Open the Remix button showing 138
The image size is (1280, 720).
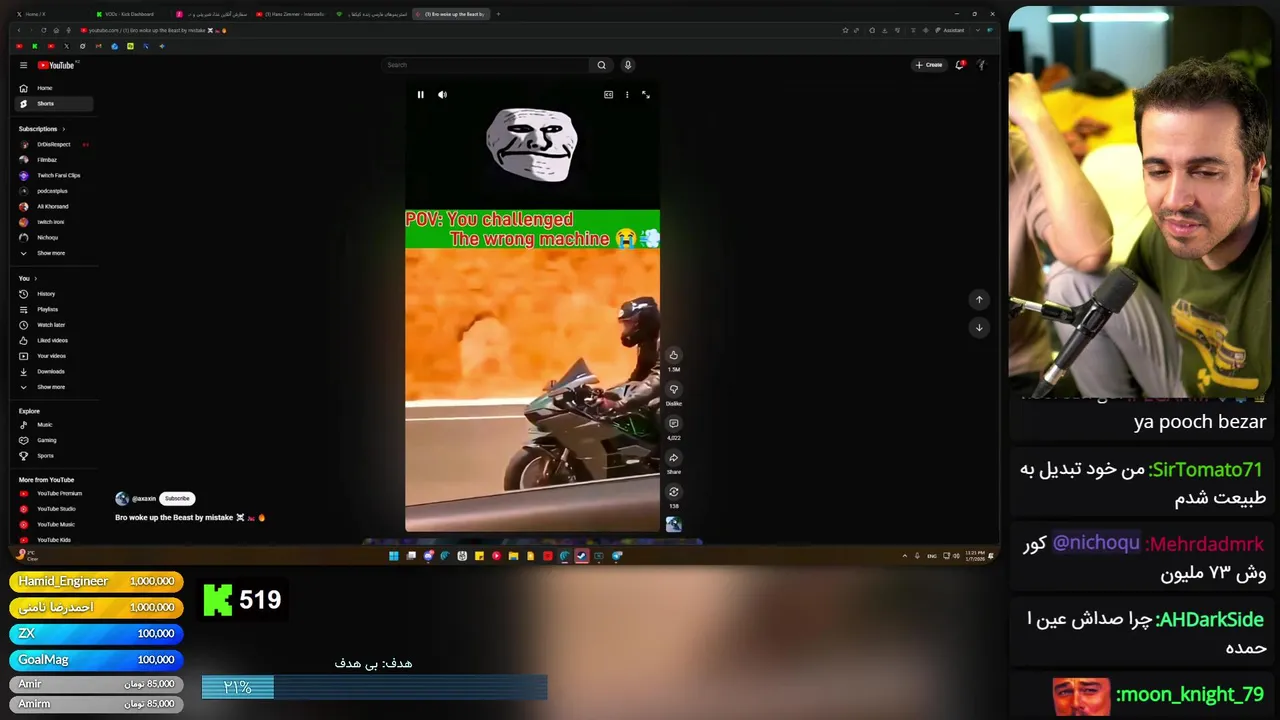(x=674, y=492)
